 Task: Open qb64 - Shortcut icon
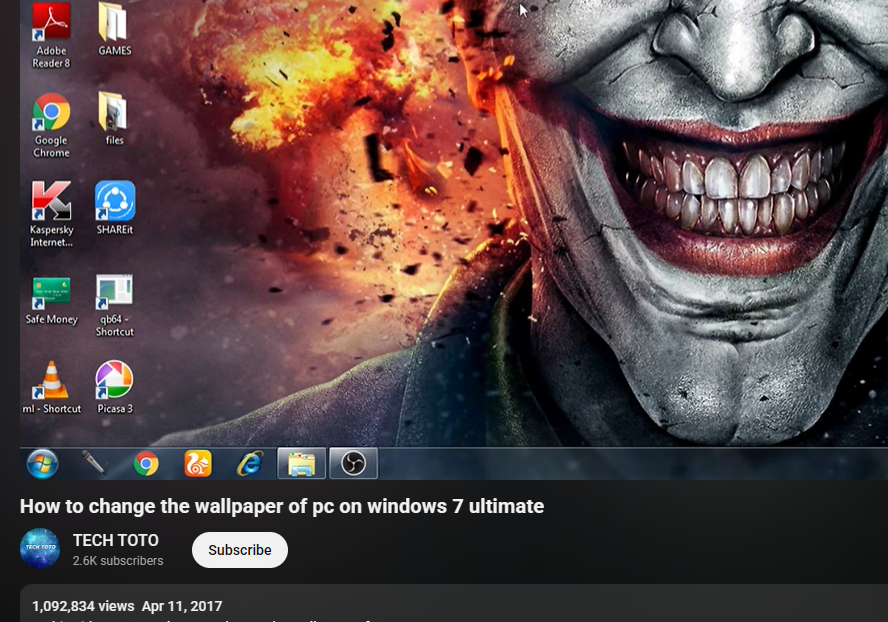[114, 306]
